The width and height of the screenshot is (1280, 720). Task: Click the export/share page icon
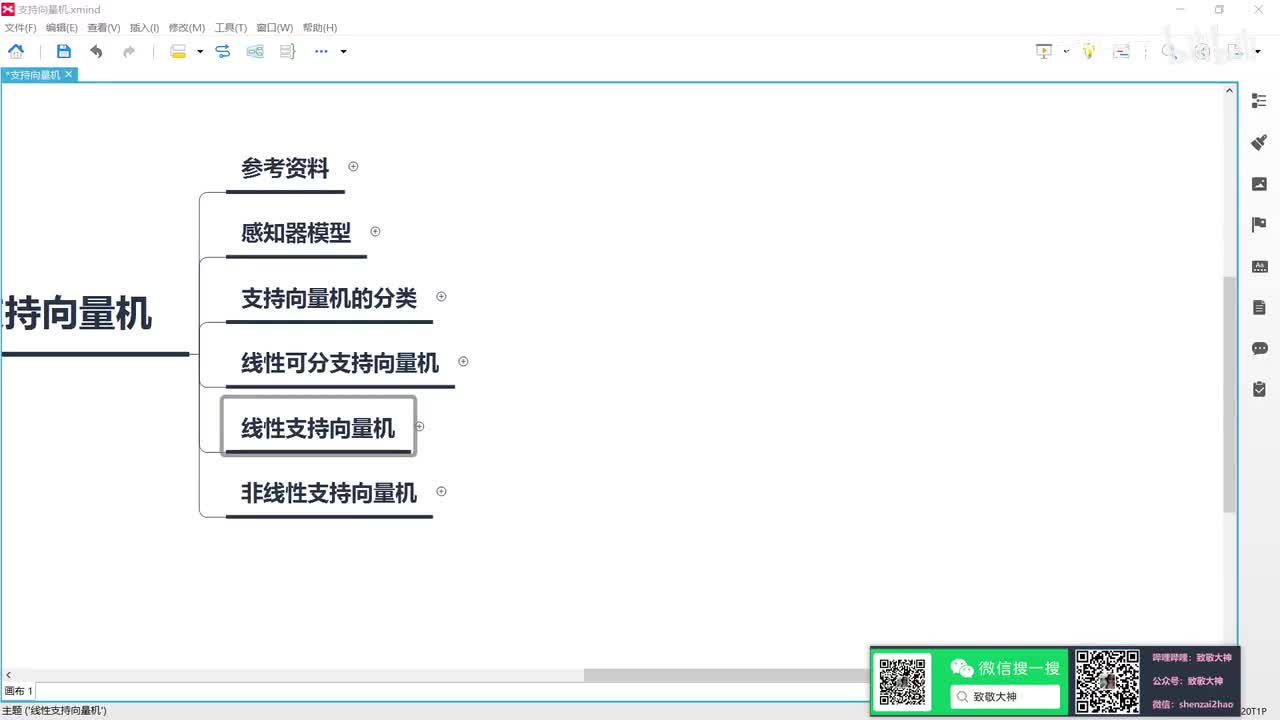coord(1235,51)
